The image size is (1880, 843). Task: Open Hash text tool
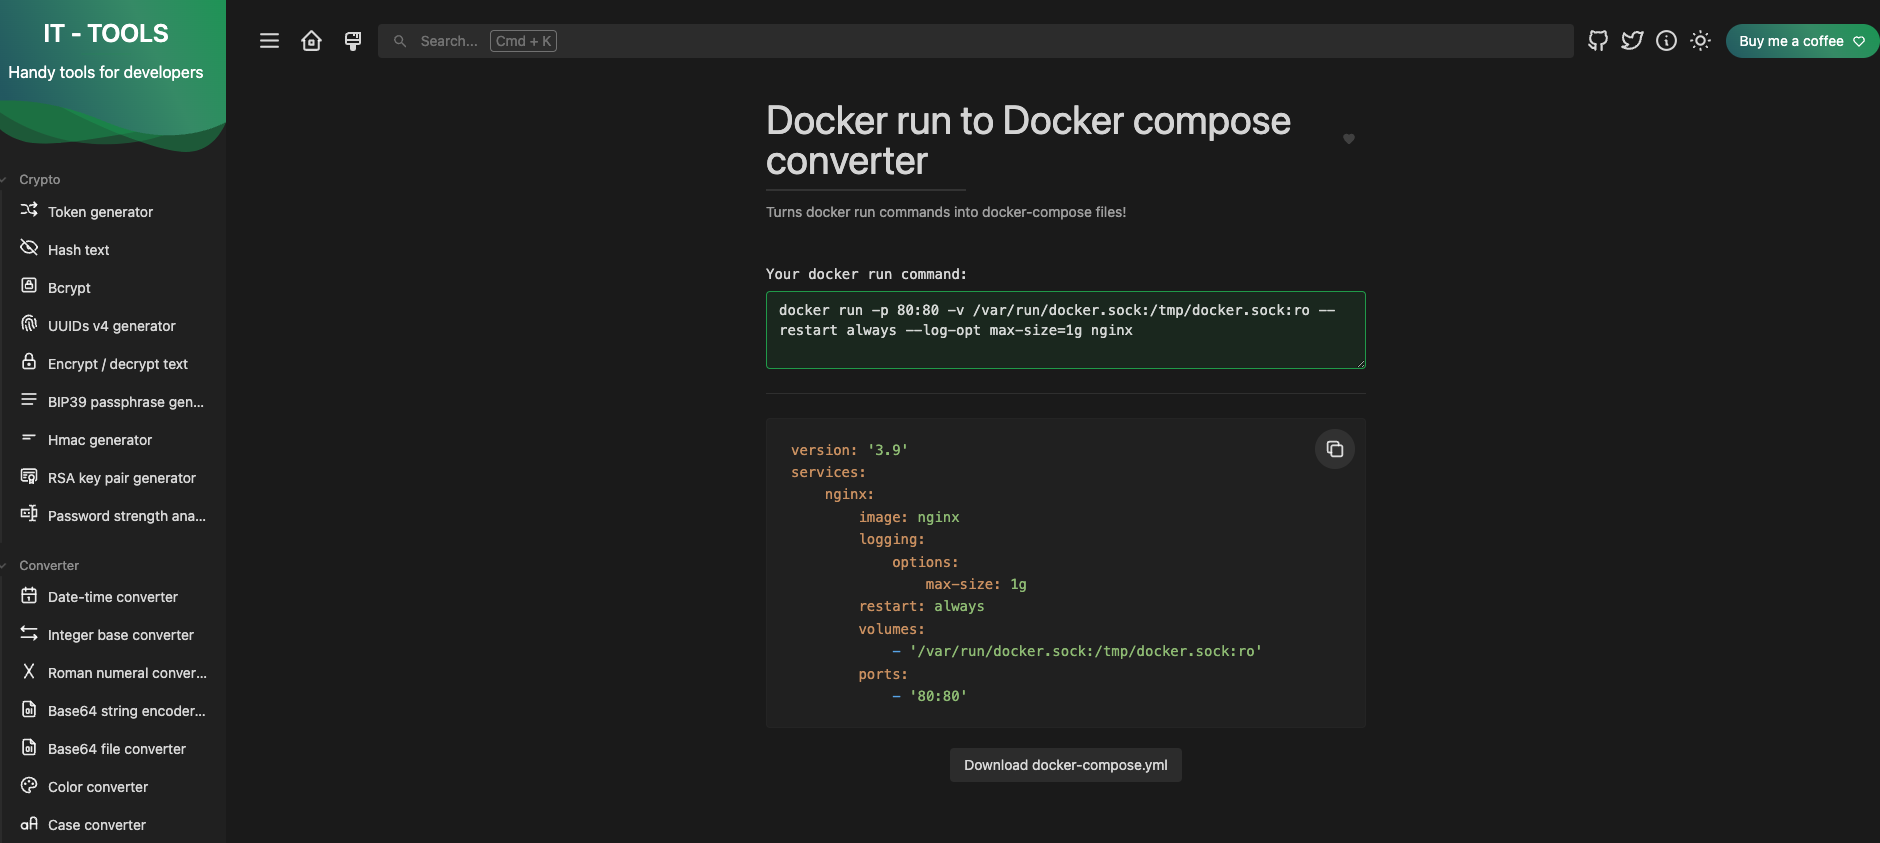[78, 250]
